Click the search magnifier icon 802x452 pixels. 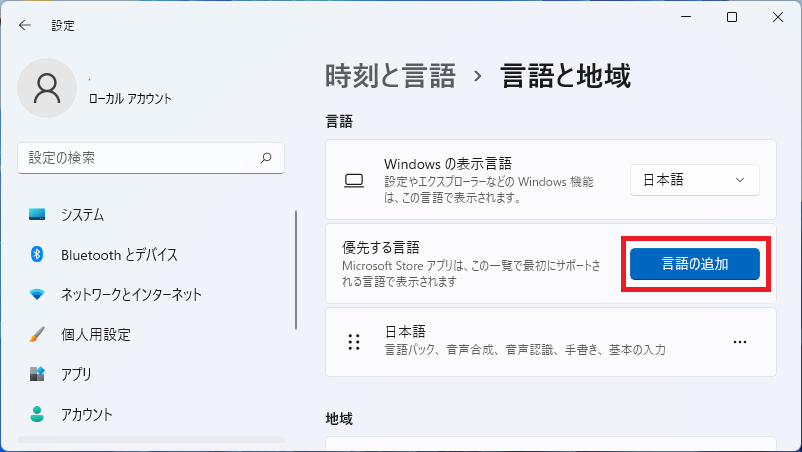click(x=266, y=158)
